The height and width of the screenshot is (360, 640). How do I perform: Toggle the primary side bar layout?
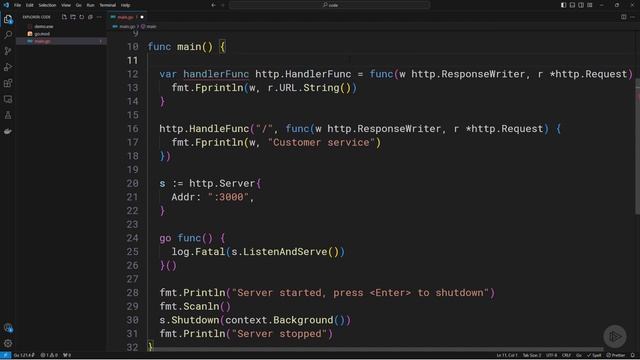coord(563,5)
